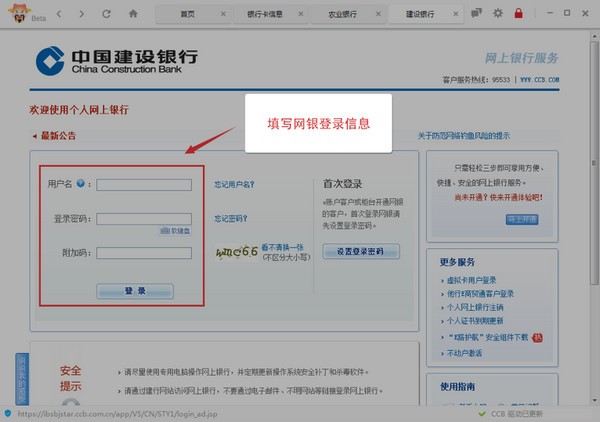Screen dimensions: 600x422
Task: Open the 不动户激活 link
Action: 465,353
